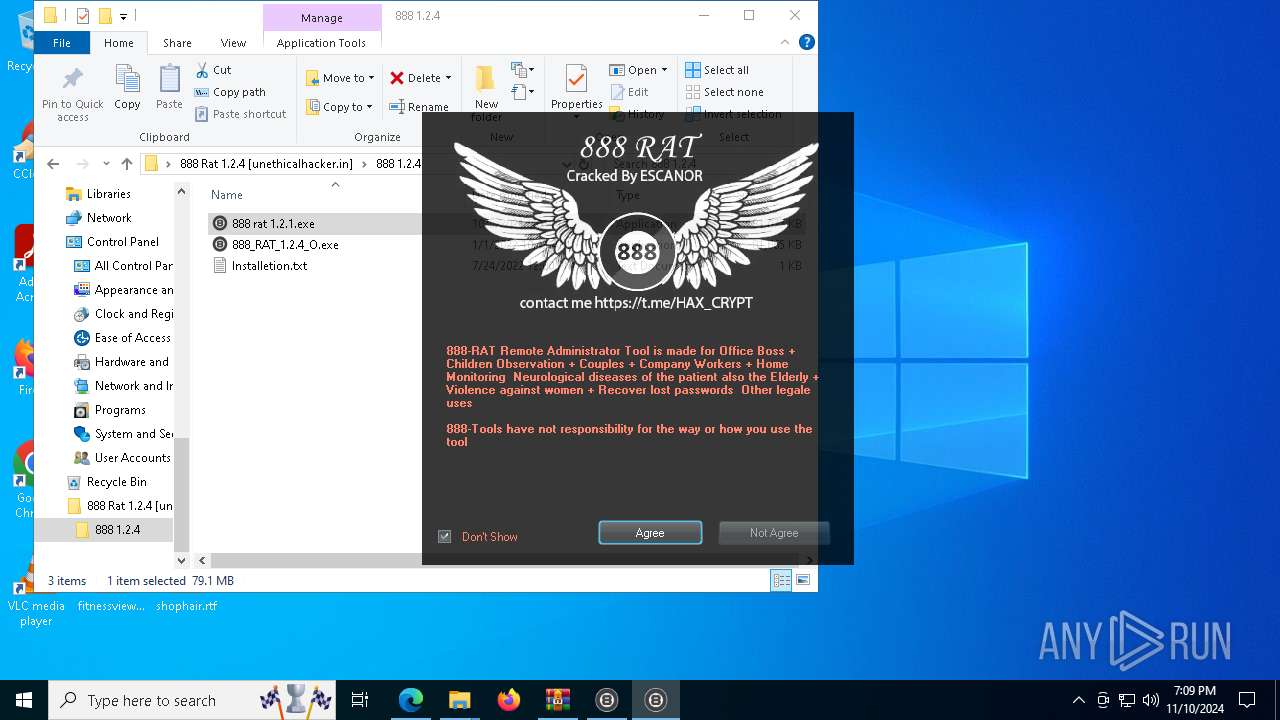Click the New folder icon
Screen dimensions: 1280x720
pos(486,80)
